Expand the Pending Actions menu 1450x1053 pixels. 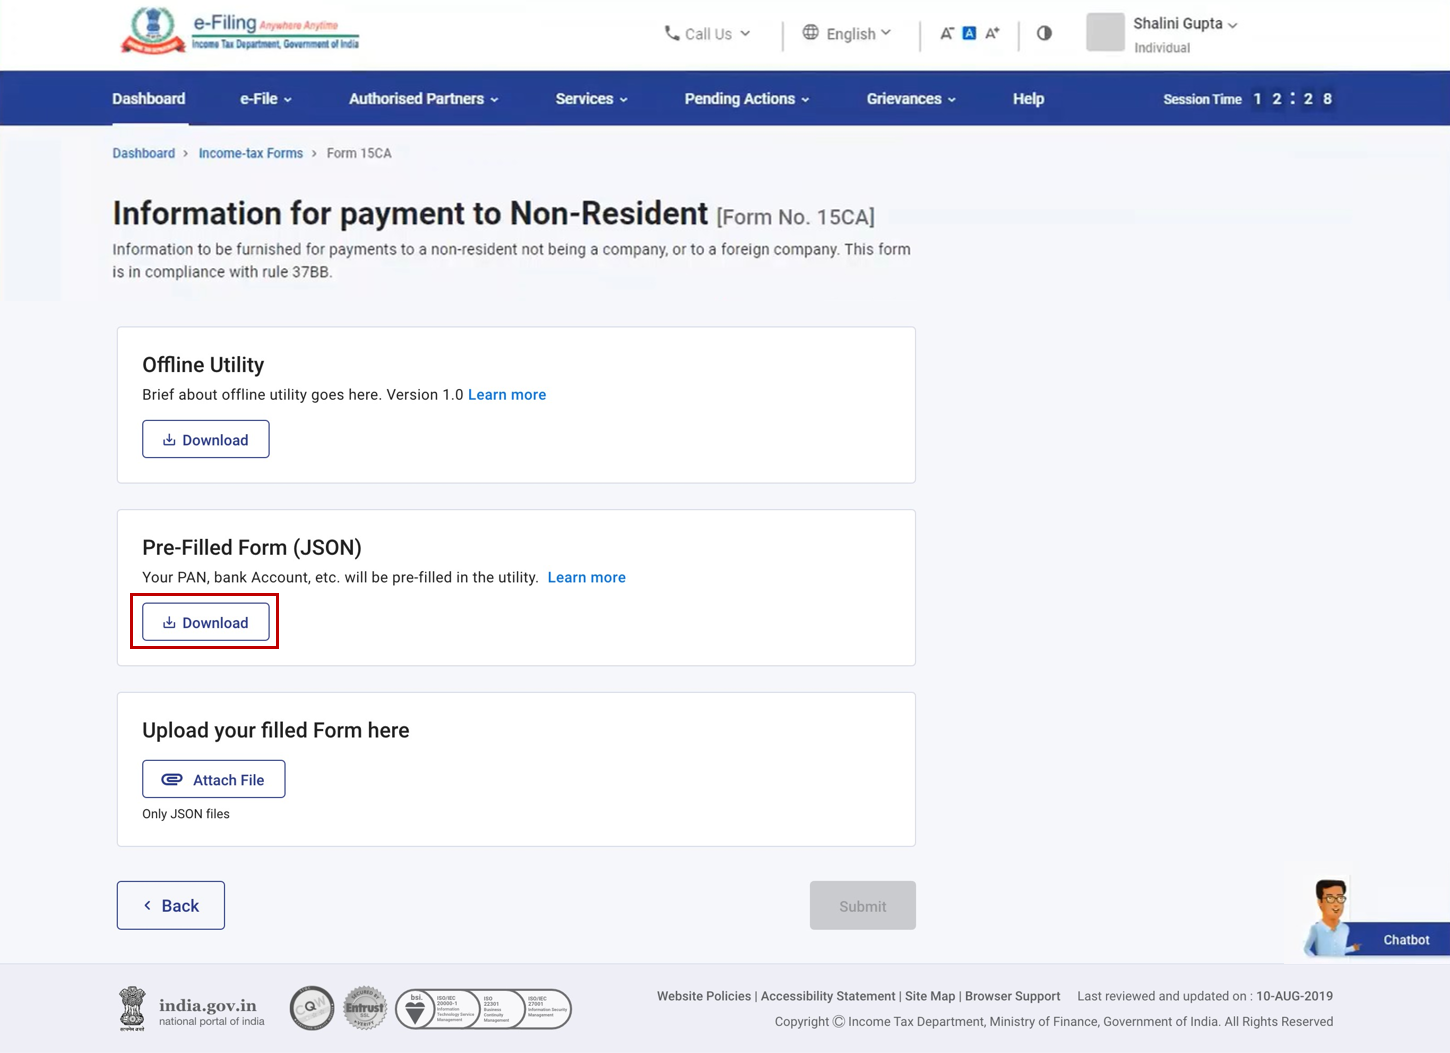(x=746, y=99)
